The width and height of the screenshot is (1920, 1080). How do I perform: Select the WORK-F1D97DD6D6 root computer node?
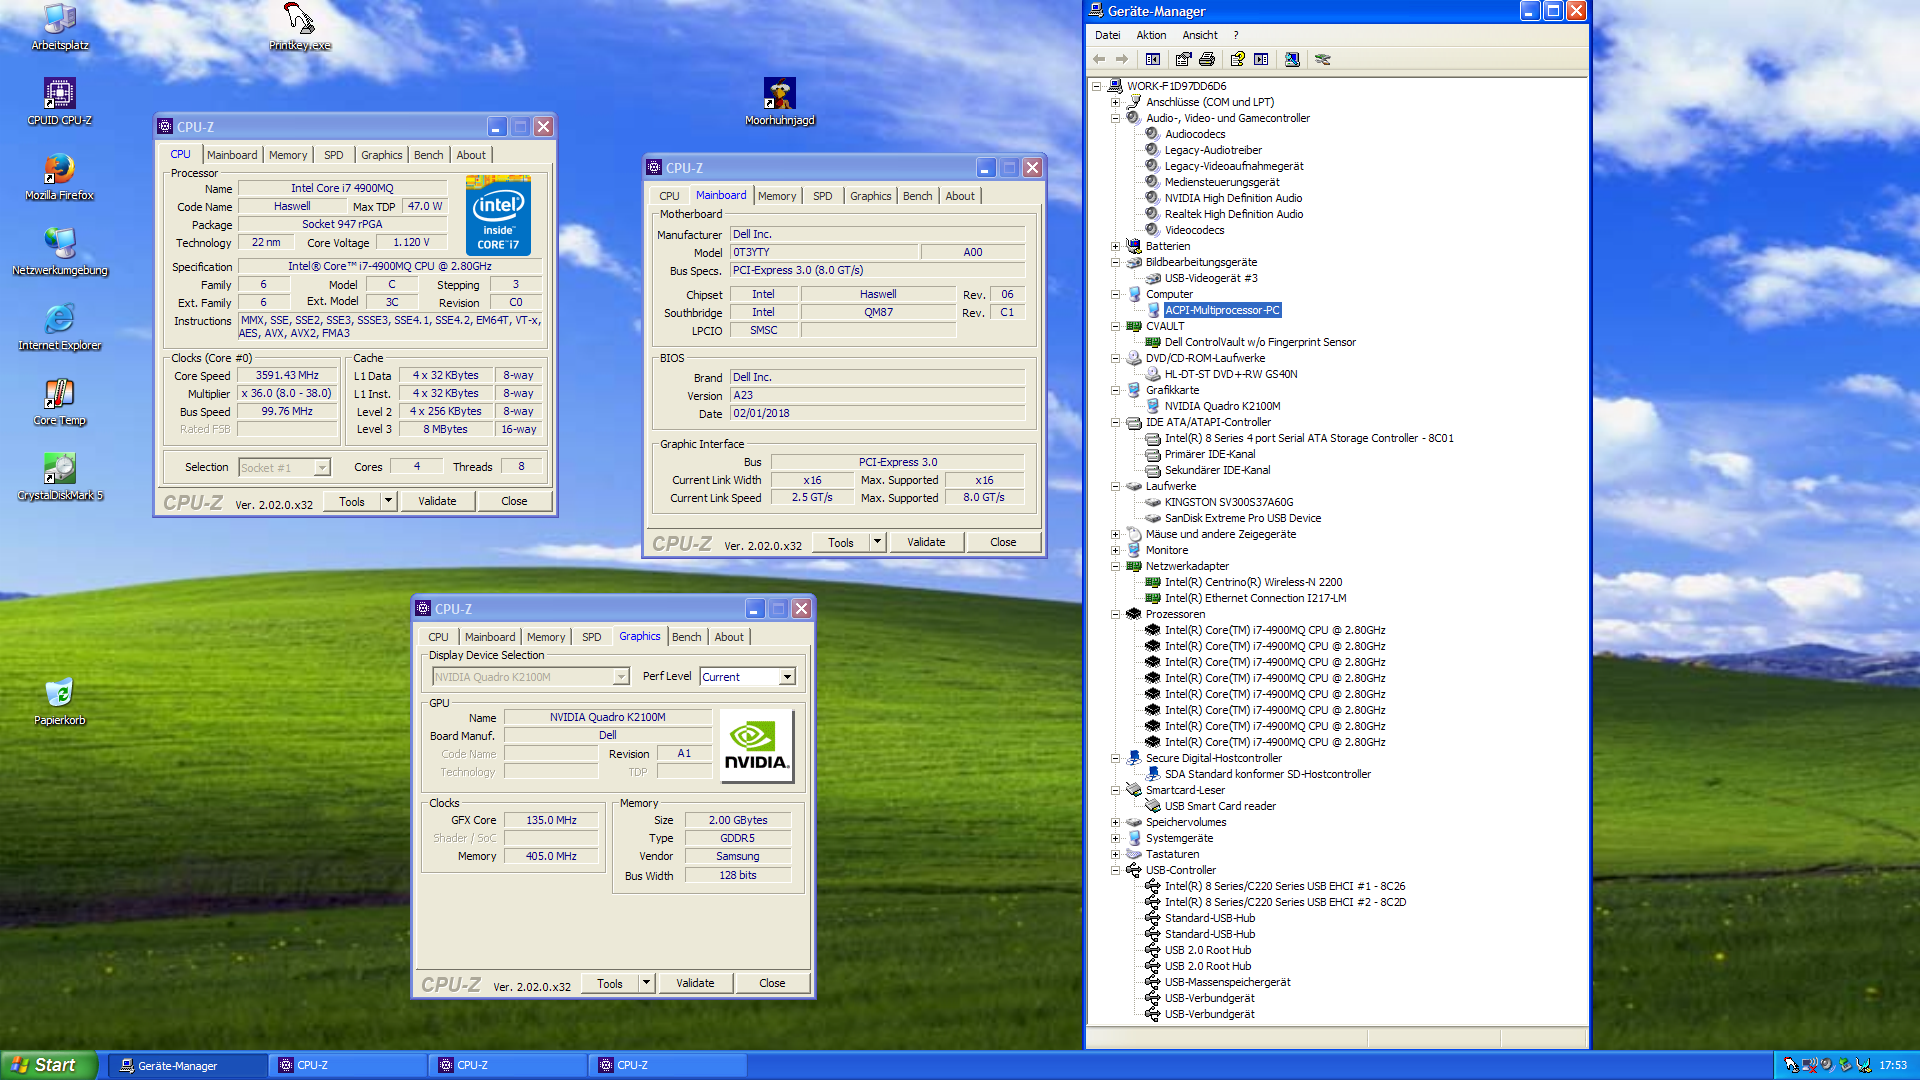1176,86
